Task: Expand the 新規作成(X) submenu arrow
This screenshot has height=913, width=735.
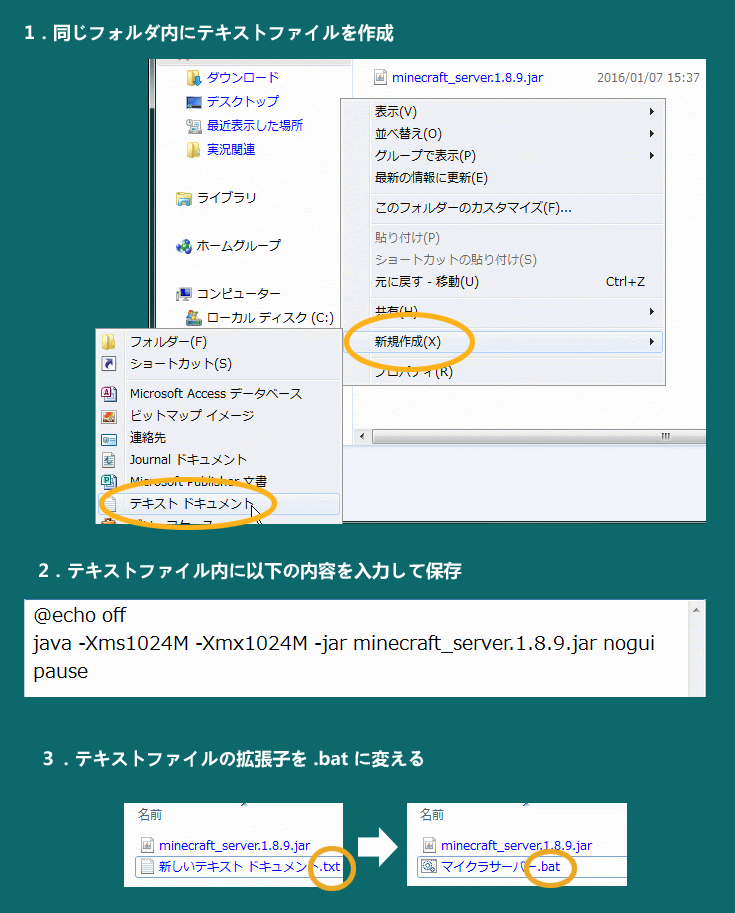Action: coord(652,342)
